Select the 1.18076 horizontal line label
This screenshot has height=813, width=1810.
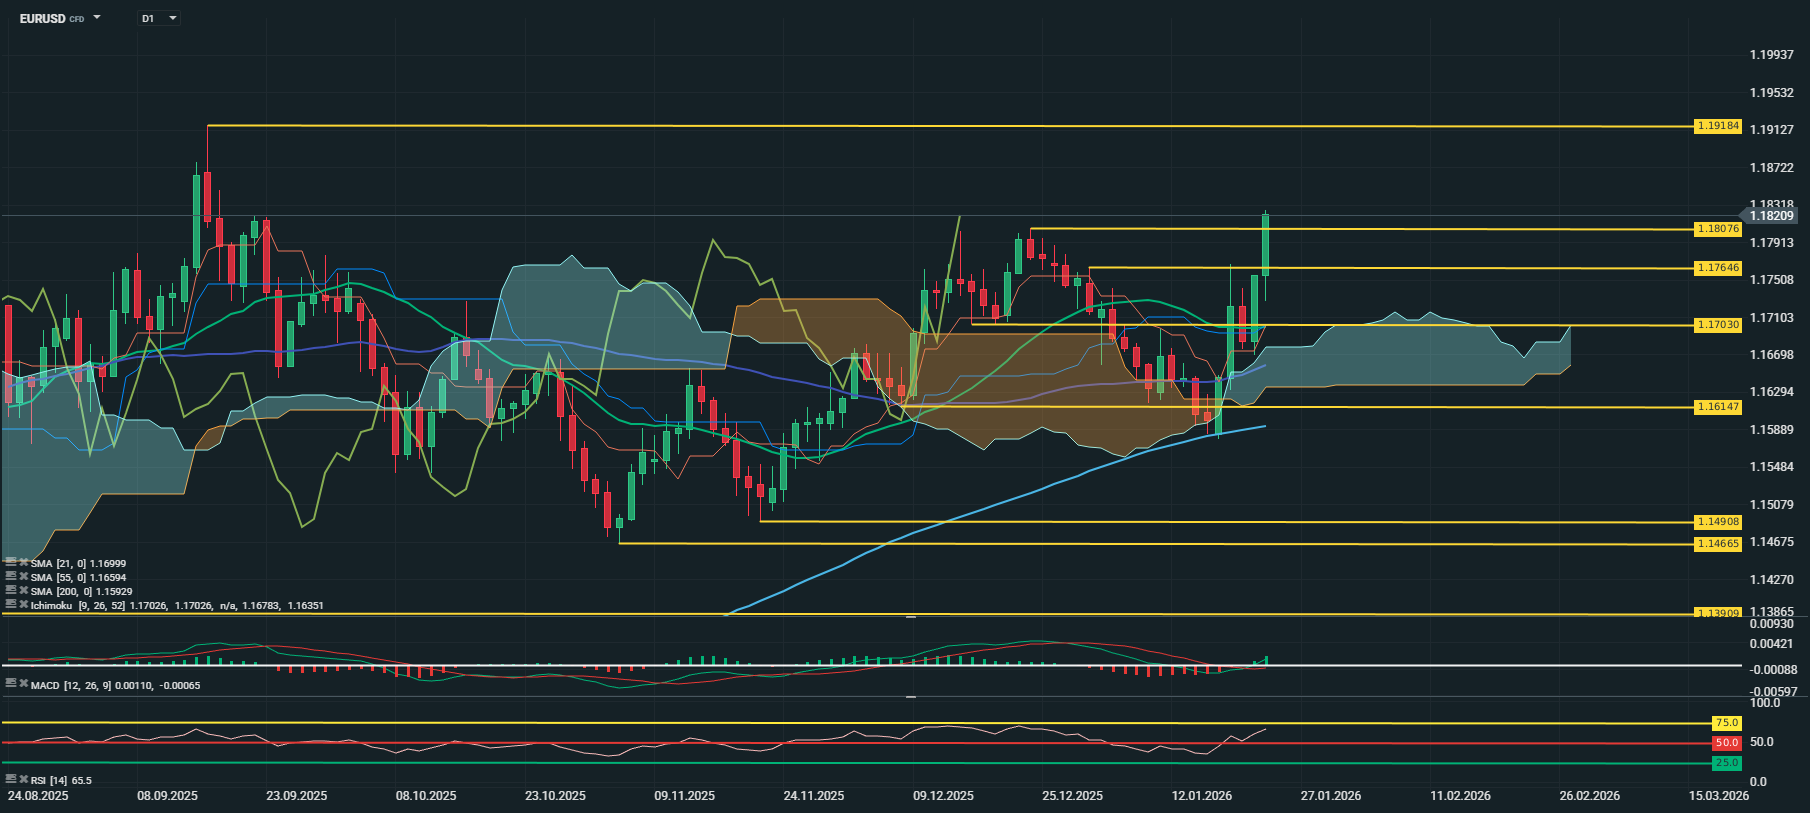click(1718, 229)
